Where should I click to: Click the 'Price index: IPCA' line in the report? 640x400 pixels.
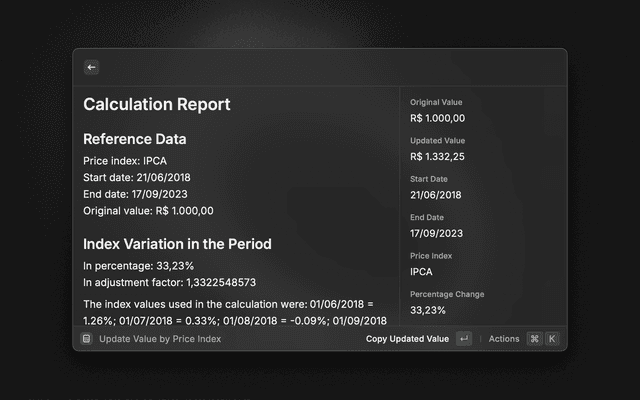[125, 160]
